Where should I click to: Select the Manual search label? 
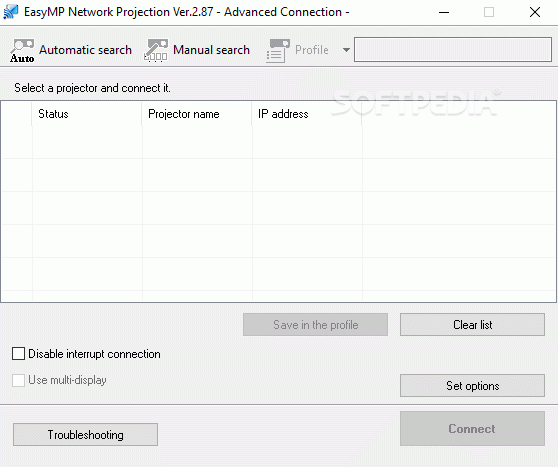tap(211, 50)
